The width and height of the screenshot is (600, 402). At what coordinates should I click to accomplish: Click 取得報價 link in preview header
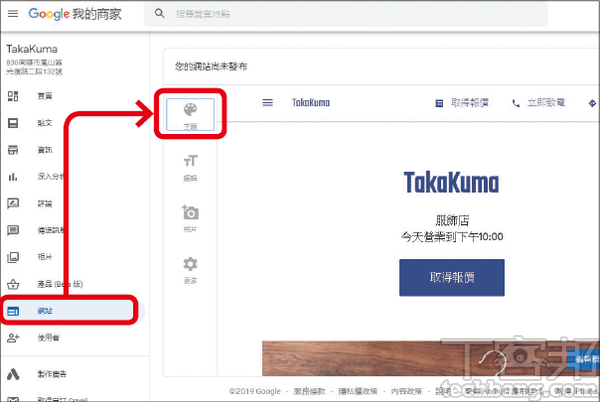pos(462,103)
